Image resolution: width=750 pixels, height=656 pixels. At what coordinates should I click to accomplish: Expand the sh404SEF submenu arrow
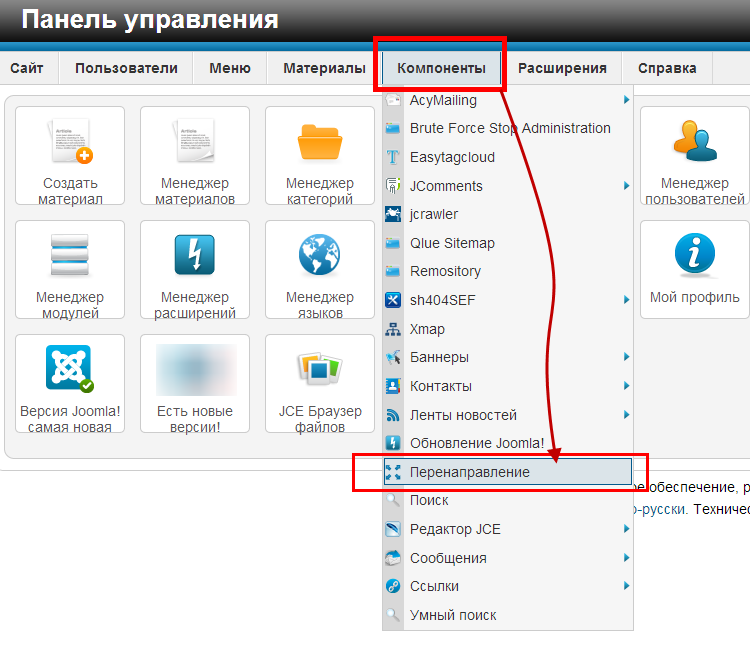(626, 300)
